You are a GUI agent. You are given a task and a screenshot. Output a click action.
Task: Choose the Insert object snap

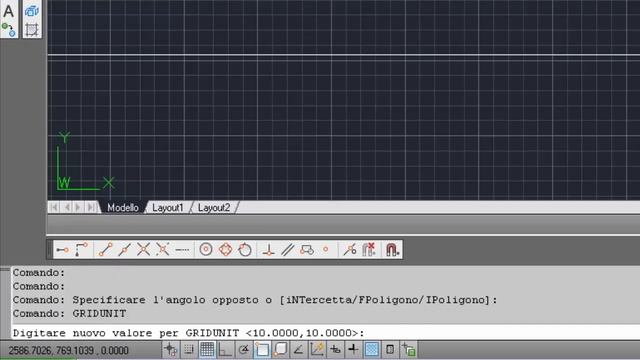(307, 249)
